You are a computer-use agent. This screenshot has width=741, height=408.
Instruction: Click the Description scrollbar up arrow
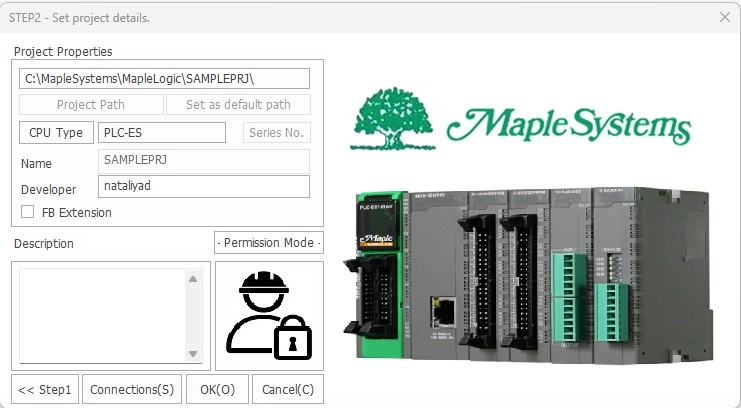(x=193, y=279)
